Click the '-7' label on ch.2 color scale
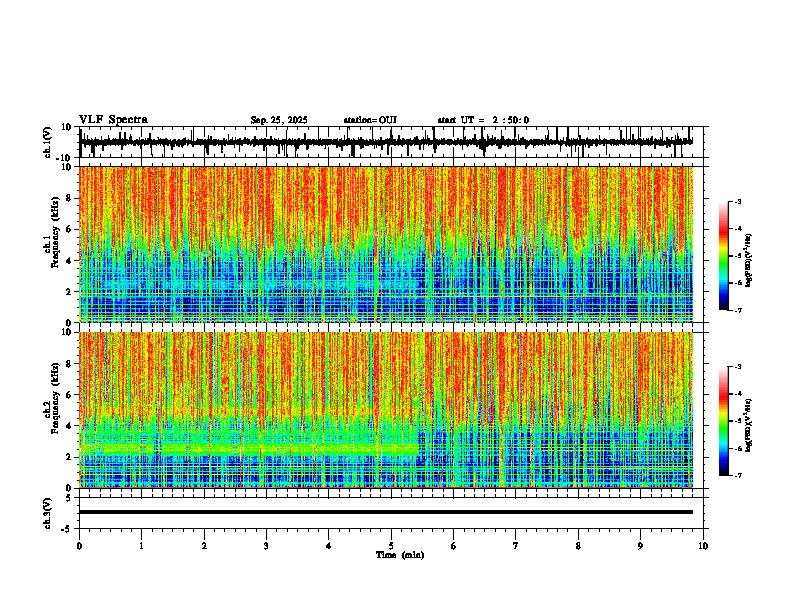792x612 pixels. (738, 475)
